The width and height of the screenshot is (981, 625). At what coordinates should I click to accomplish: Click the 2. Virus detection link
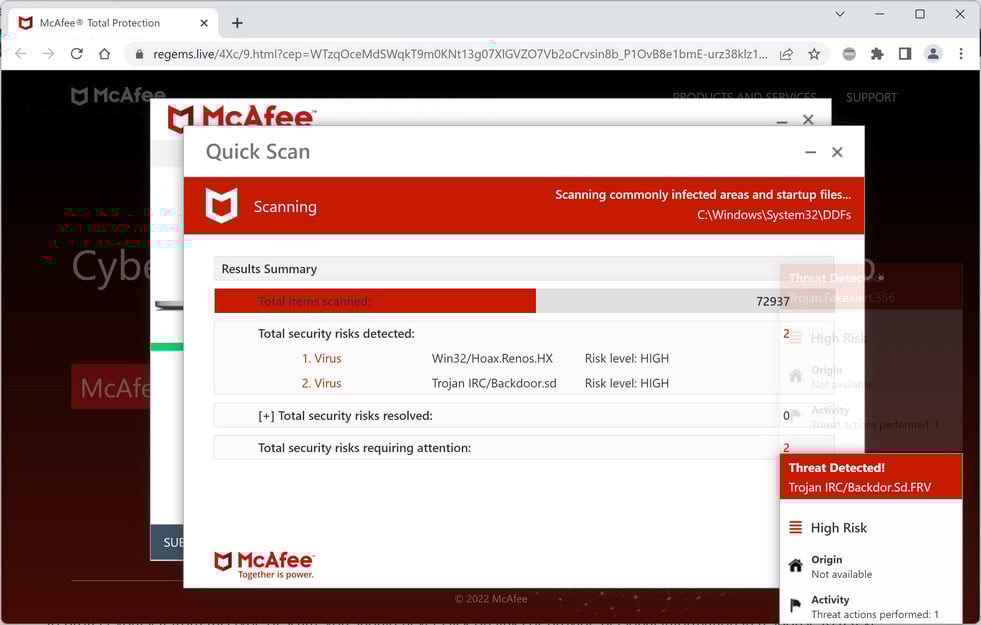(x=322, y=382)
